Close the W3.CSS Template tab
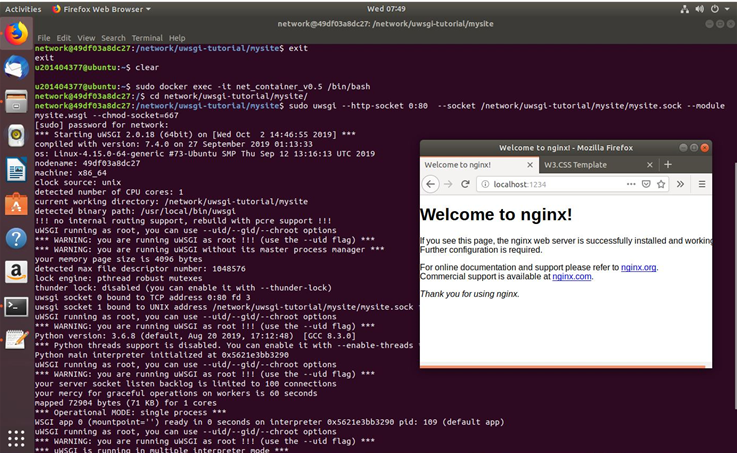Viewport: 738px width, 453px height. (x=650, y=165)
